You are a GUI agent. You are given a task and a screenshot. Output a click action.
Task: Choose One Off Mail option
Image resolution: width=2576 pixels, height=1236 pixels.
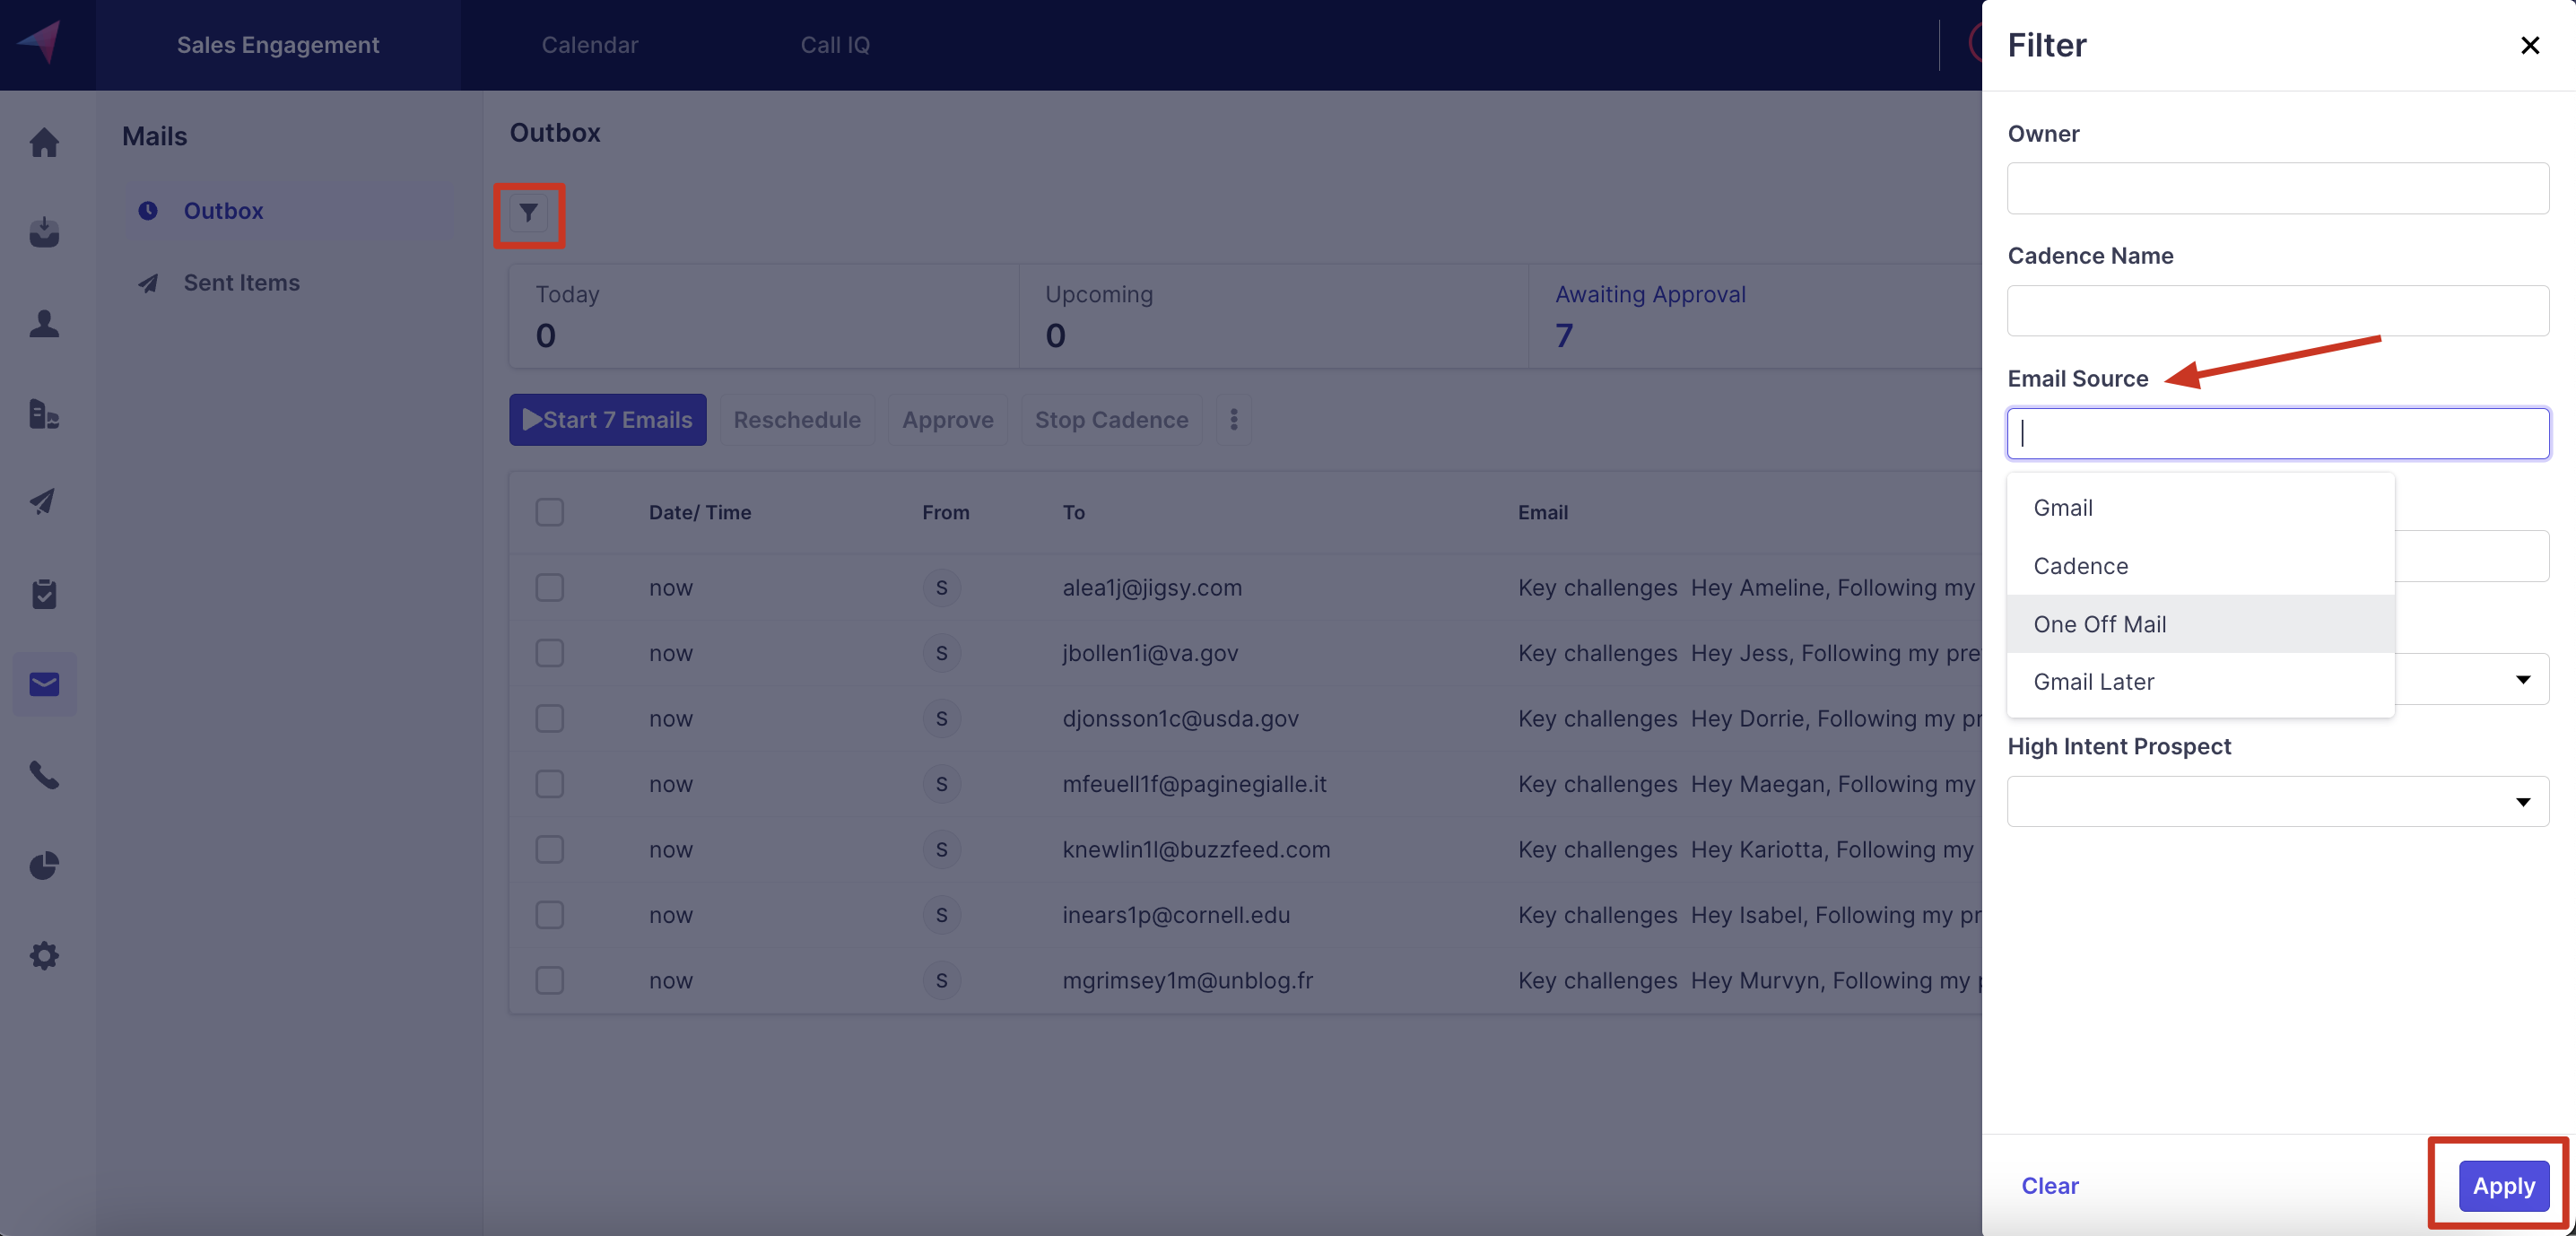[2099, 624]
